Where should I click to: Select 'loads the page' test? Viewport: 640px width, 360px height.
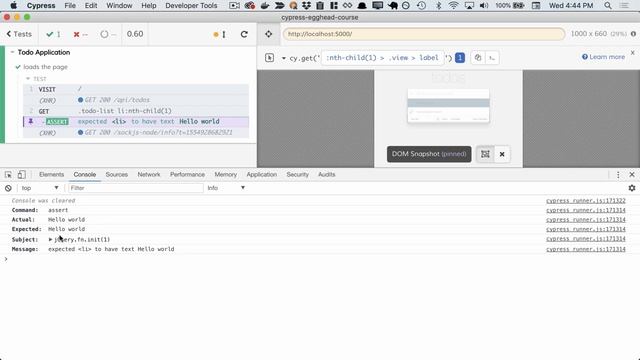[45, 67]
